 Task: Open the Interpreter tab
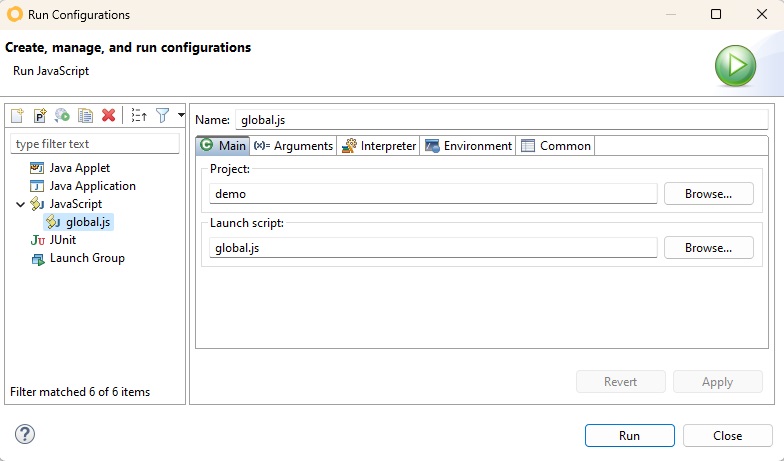click(x=379, y=146)
